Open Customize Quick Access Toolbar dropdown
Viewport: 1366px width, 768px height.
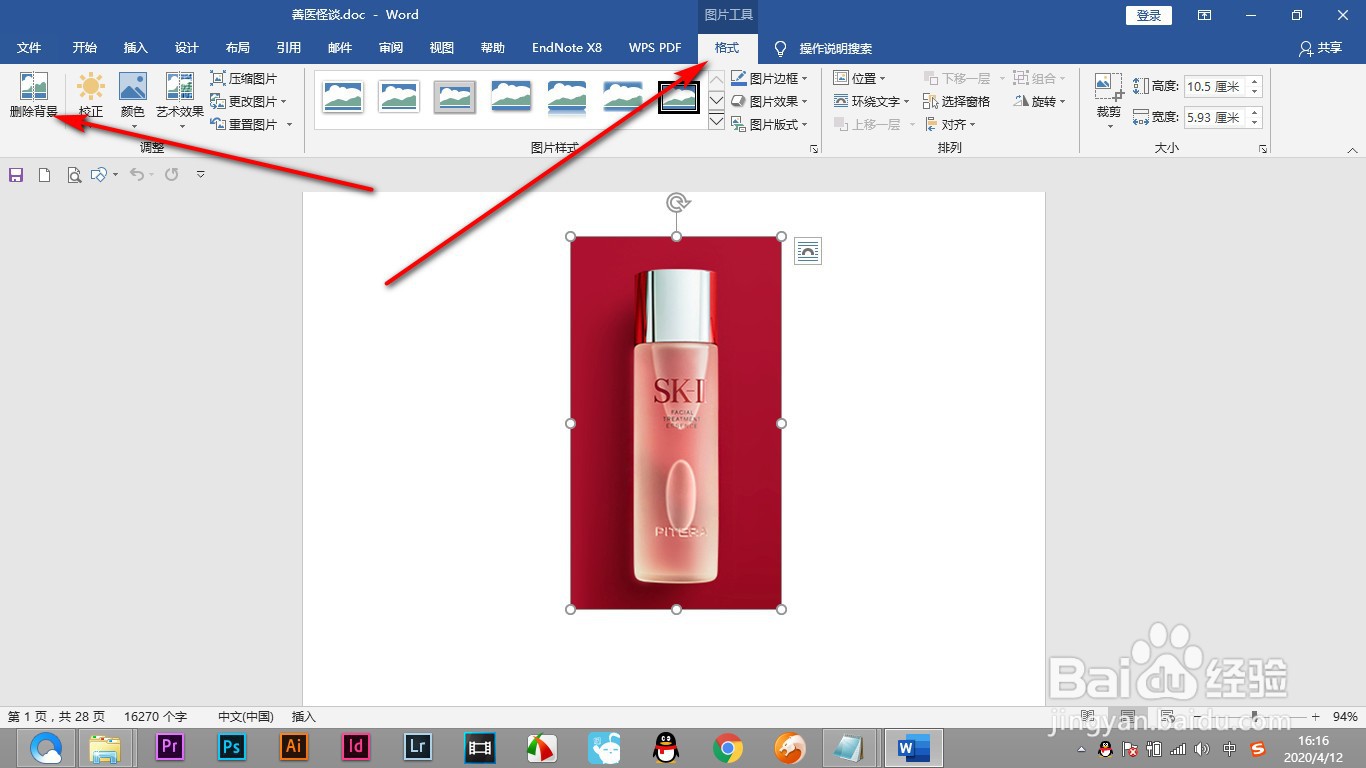[x=201, y=175]
